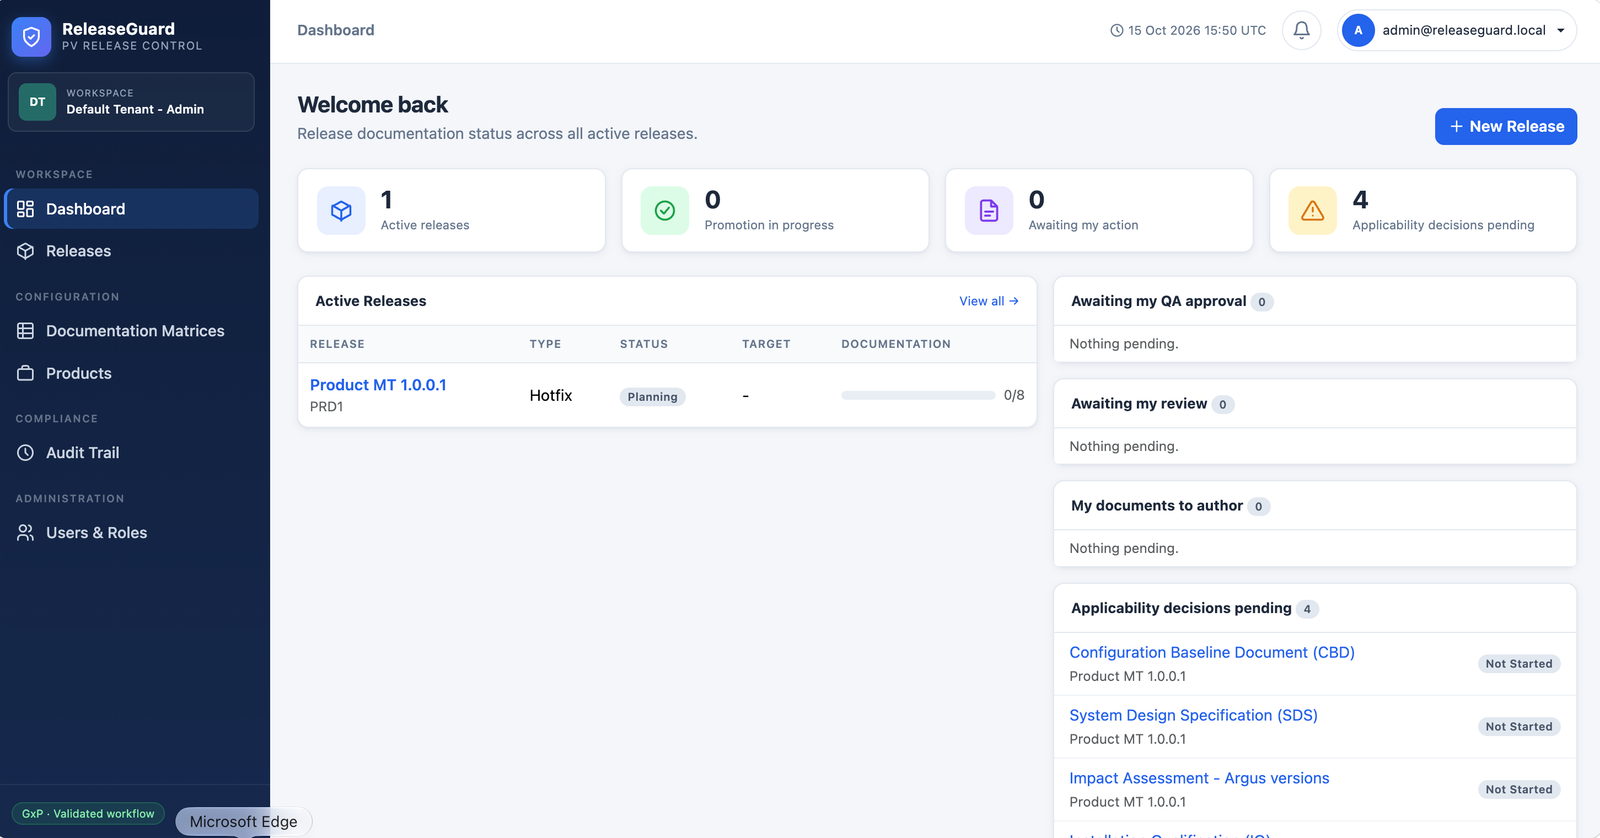The width and height of the screenshot is (1600, 838).
Task: Open Product MT 1.0.0.1 release
Action: [378, 385]
